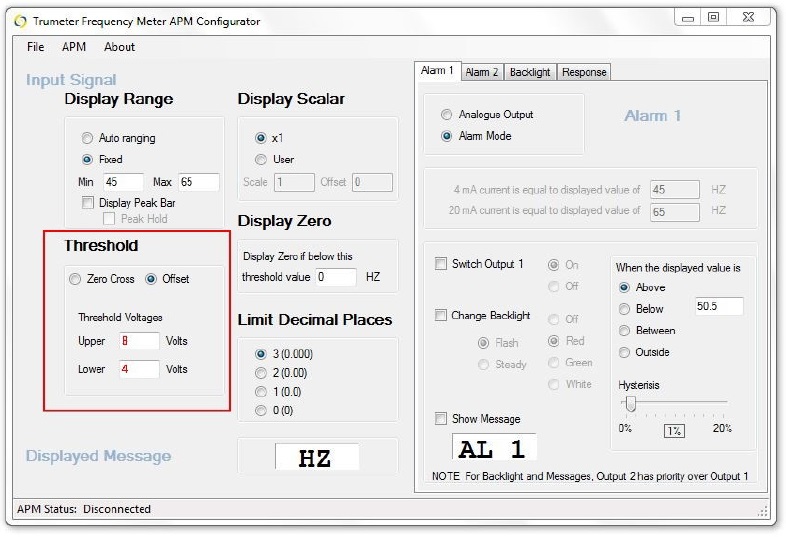
Task: Maximize the Configurator window
Action: pos(713,18)
